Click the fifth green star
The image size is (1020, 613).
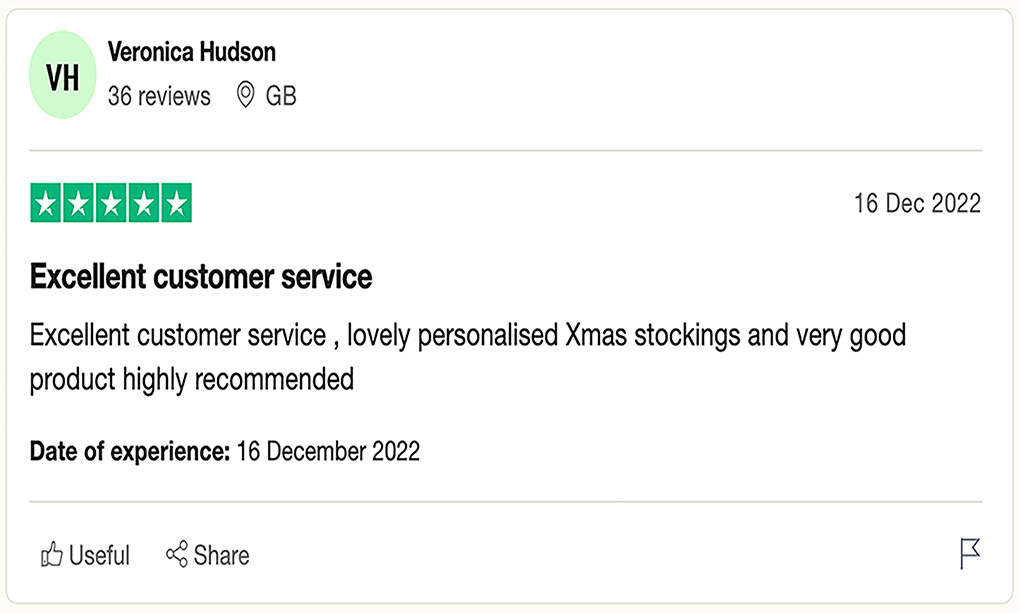tap(176, 203)
